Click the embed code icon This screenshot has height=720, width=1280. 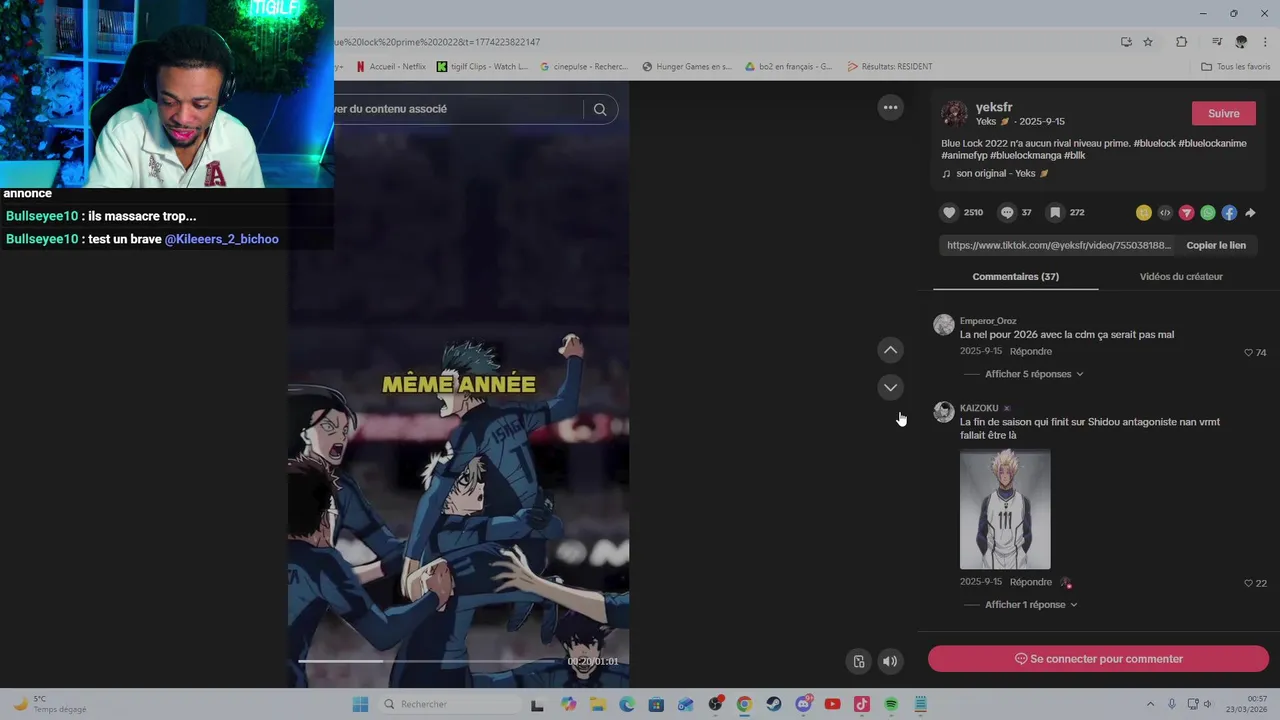point(1165,212)
